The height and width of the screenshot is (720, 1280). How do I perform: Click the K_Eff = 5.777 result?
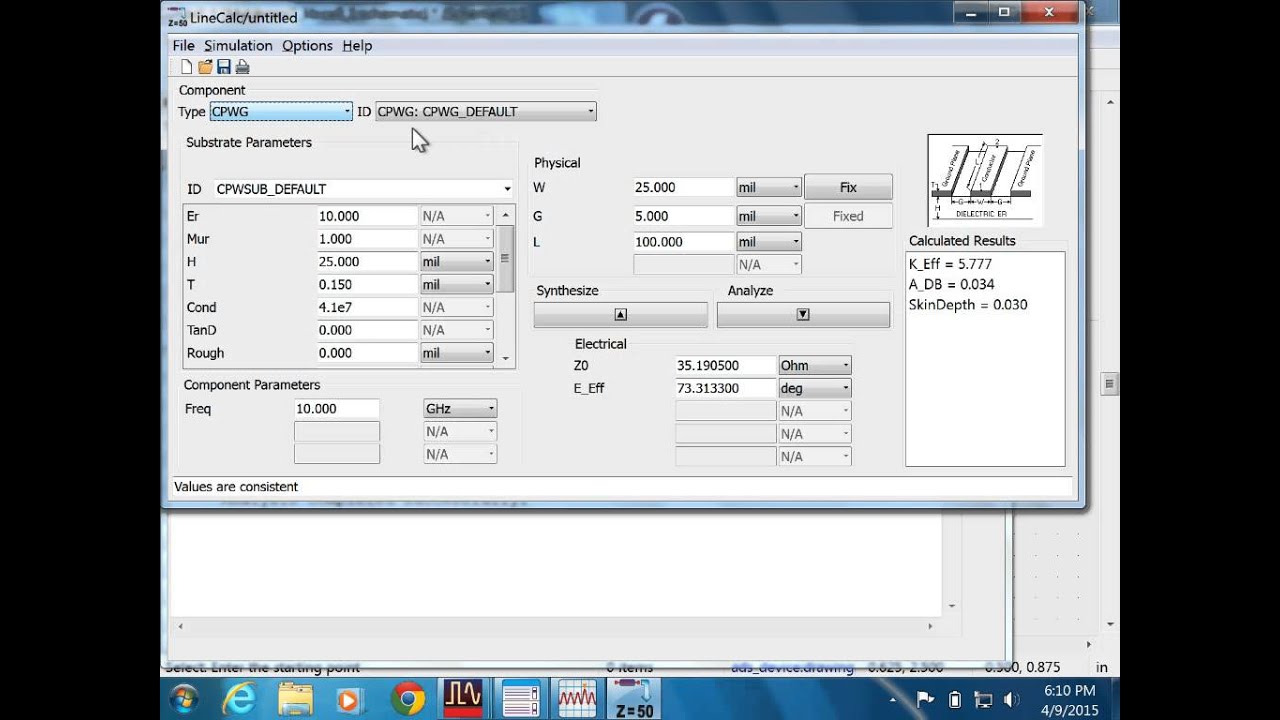pos(950,264)
